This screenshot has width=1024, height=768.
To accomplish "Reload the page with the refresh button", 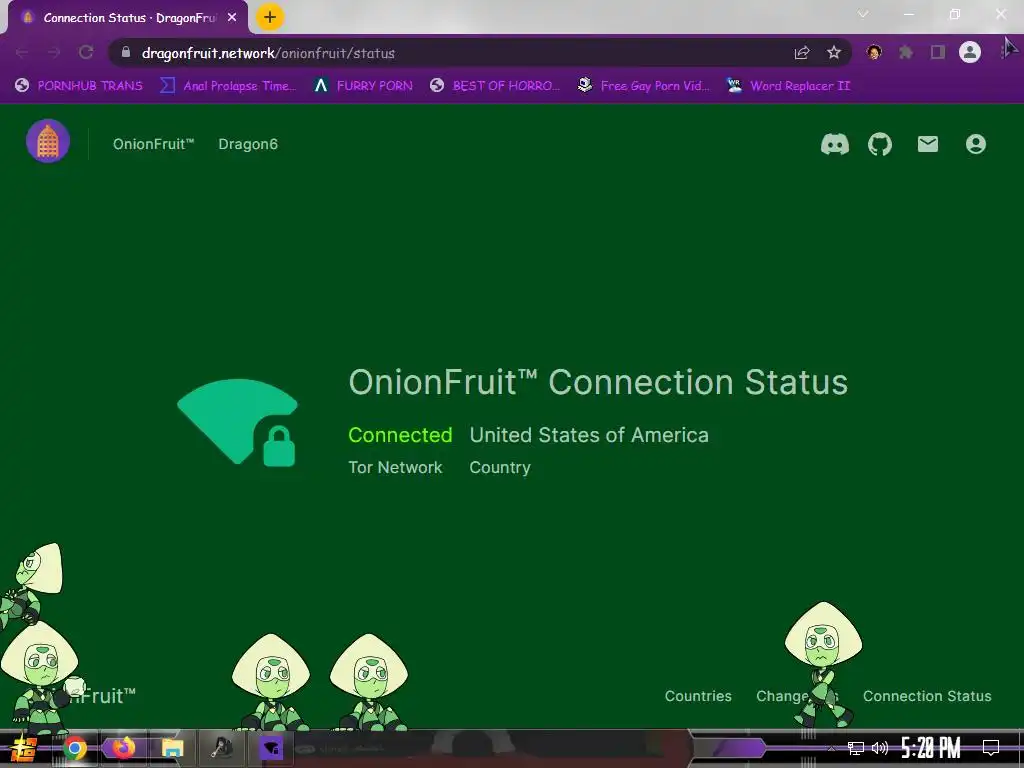I will (x=86, y=52).
